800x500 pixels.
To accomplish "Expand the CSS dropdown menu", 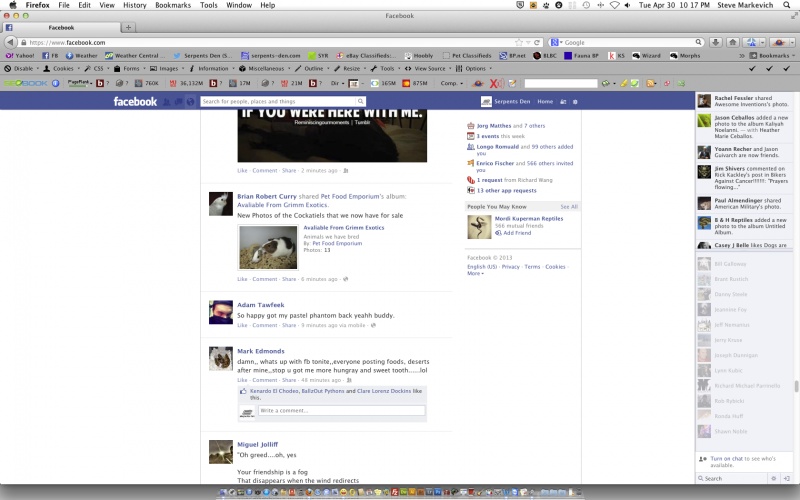I will tap(97, 68).
